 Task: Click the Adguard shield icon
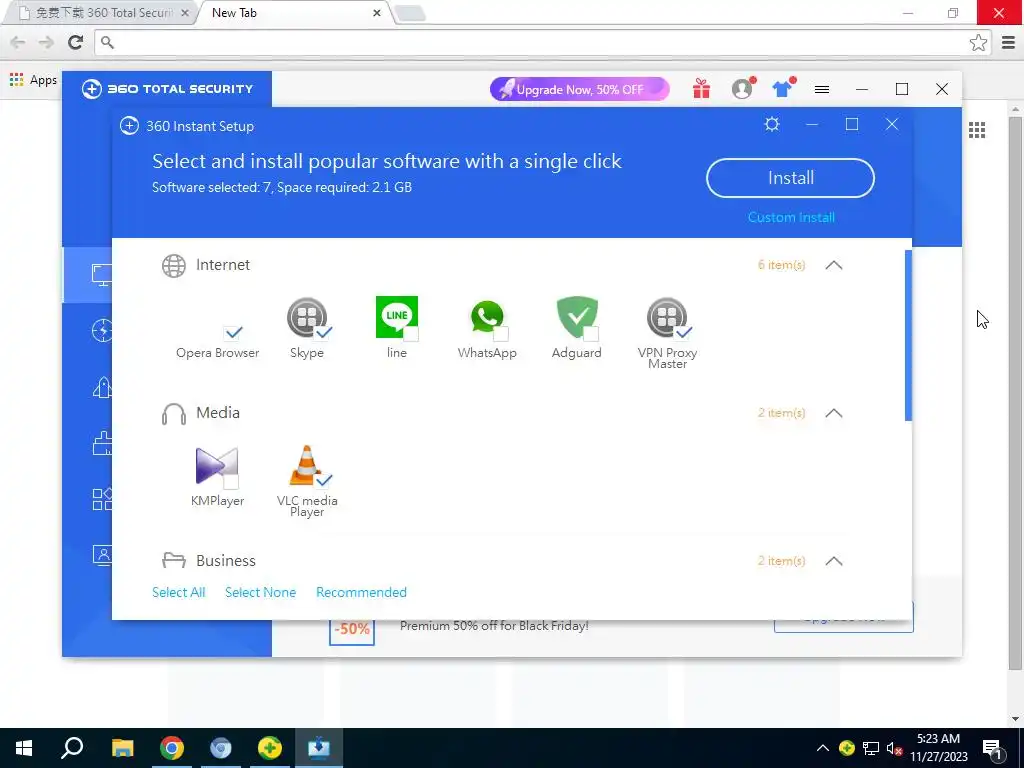(577, 317)
